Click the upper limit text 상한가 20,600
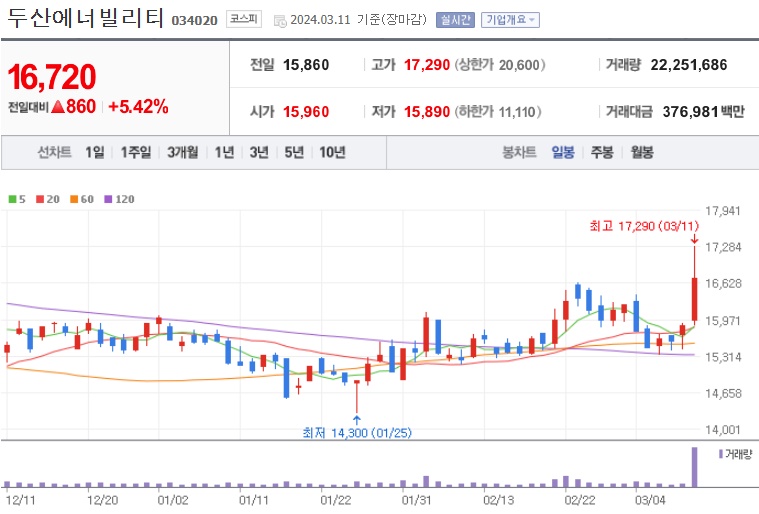The height and width of the screenshot is (514, 759). (500, 65)
